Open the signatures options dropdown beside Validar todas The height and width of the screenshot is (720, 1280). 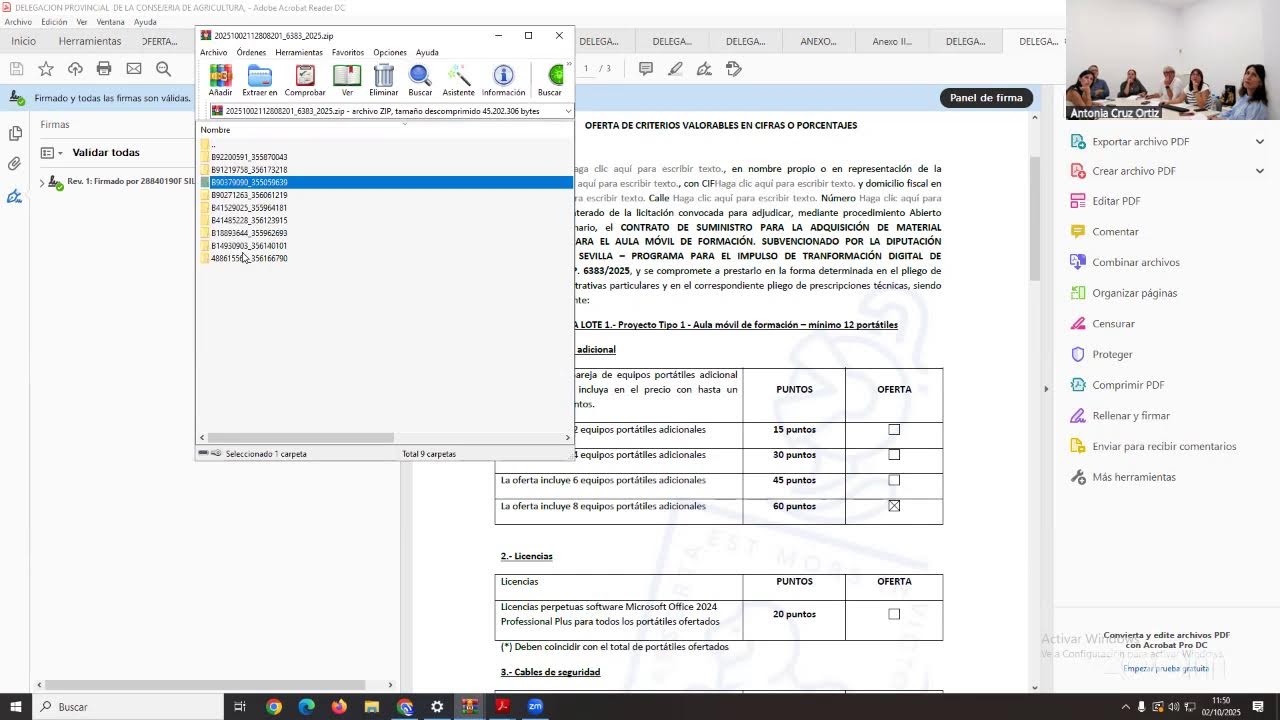coord(50,153)
